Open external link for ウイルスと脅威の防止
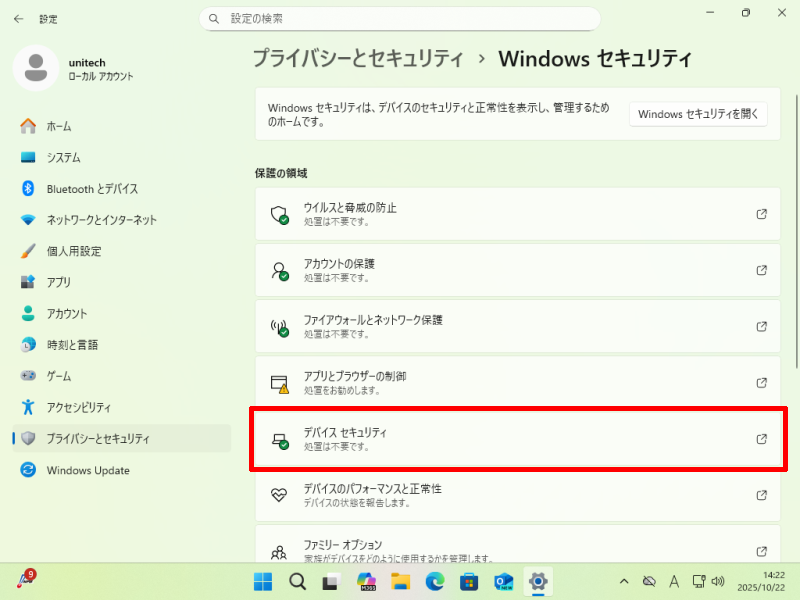The image size is (800, 600). pos(761,214)
